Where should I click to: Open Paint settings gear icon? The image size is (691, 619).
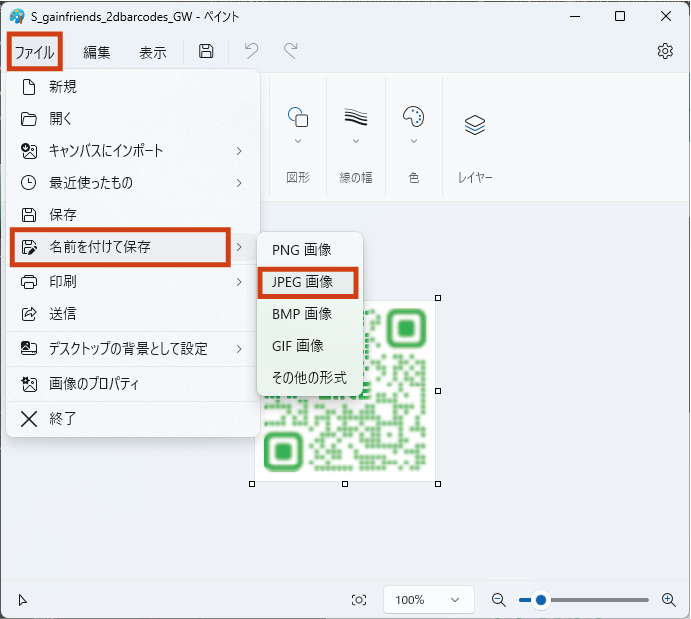click(x=665, y=51)
